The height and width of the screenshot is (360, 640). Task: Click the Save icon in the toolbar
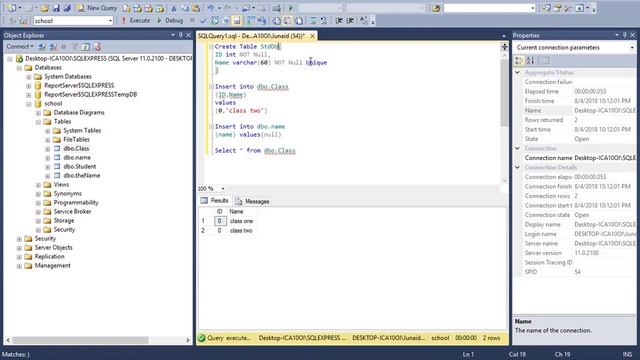(x=56, y=8)
